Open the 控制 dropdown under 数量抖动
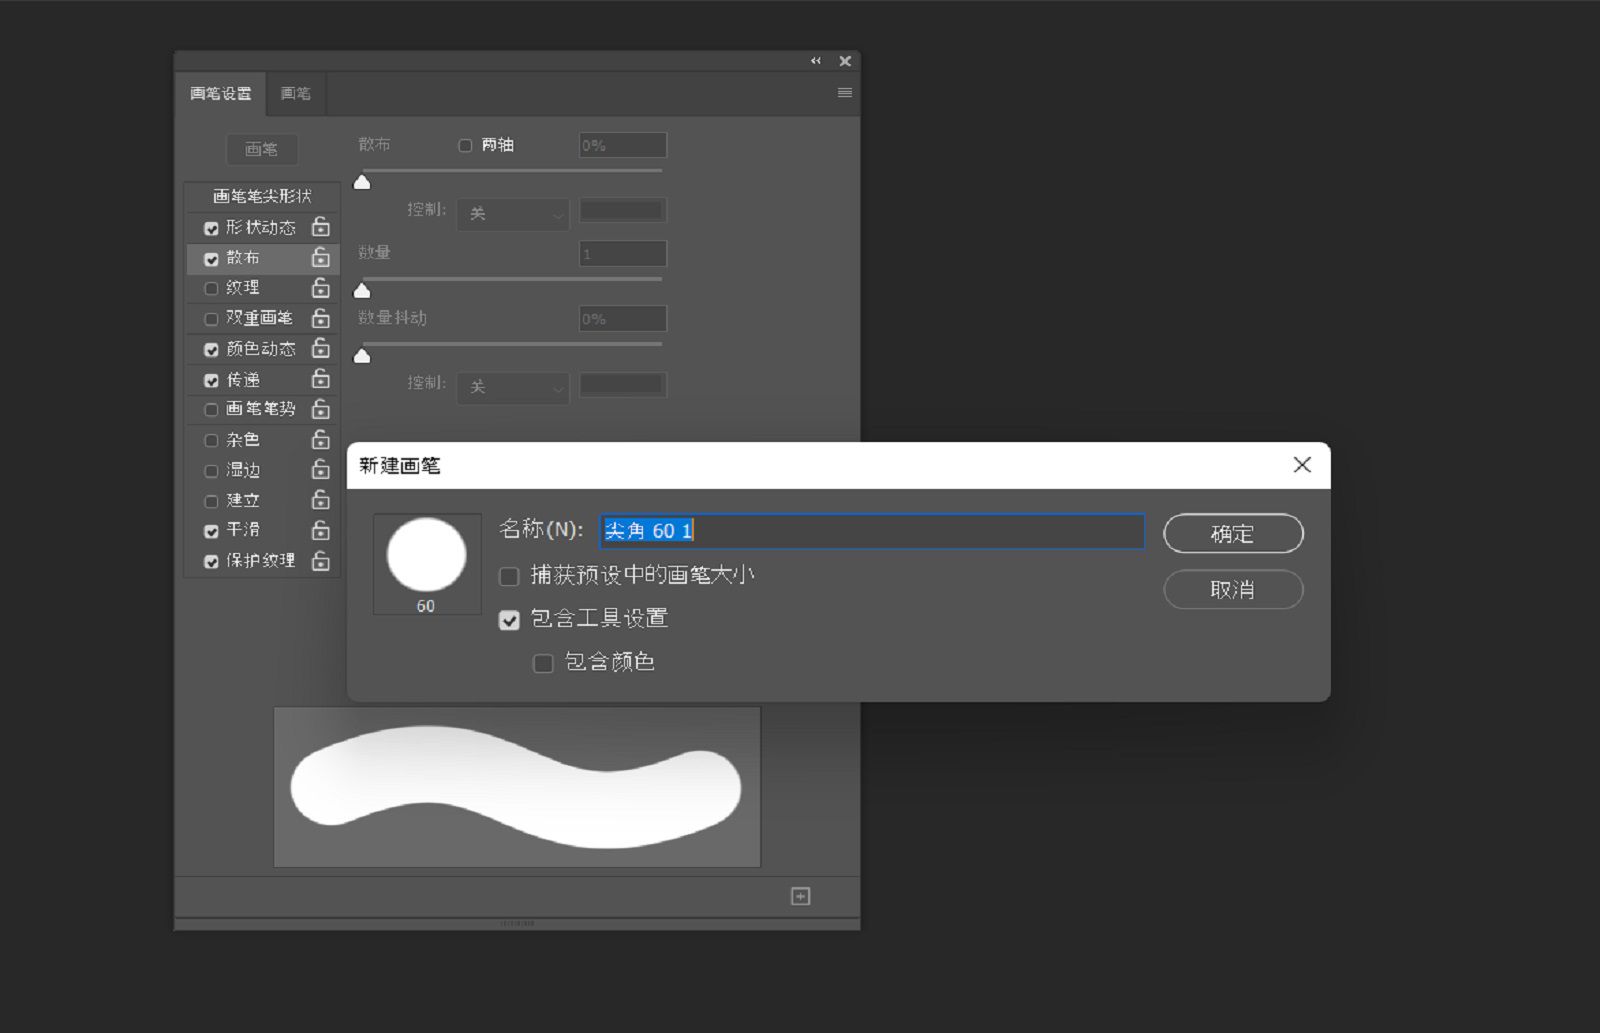This screenshot has width=1600, height=1033. [513, 387]
